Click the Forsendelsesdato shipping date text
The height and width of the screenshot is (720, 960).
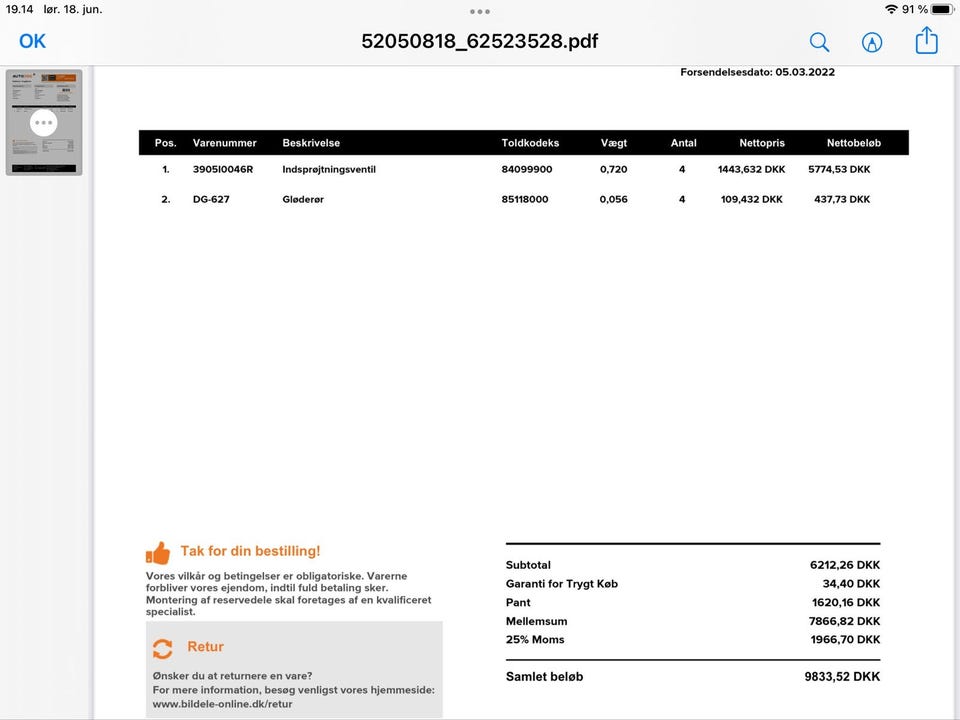[x=757, y=72]
